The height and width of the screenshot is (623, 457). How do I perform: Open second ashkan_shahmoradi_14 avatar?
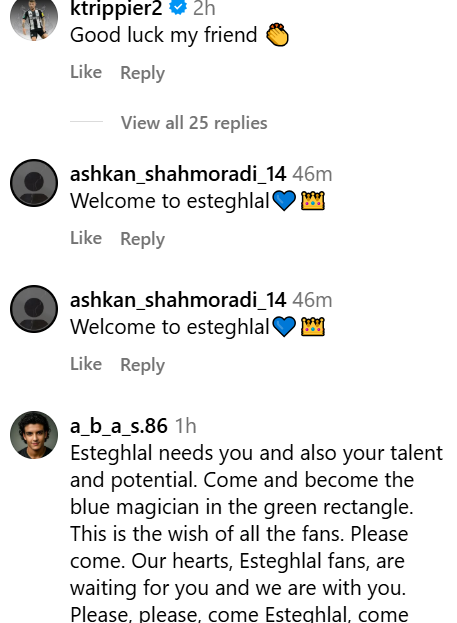(34, 309)
